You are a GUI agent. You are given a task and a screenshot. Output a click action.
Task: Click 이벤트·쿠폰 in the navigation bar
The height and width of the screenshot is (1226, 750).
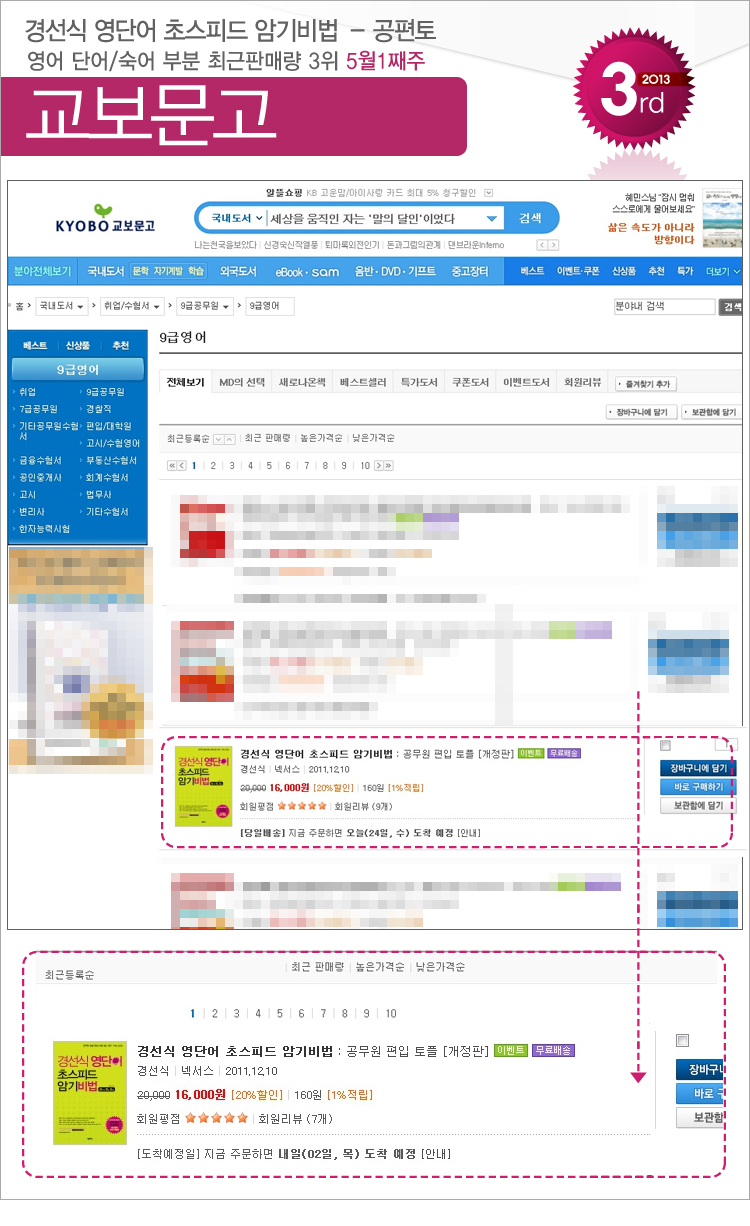pos(578,271)
